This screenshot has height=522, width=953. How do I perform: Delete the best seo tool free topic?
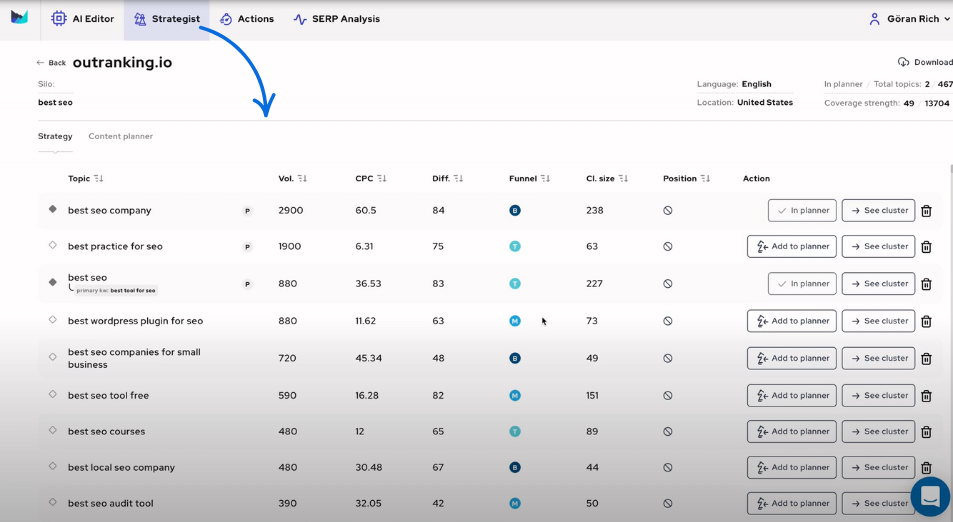coord(926,396)
